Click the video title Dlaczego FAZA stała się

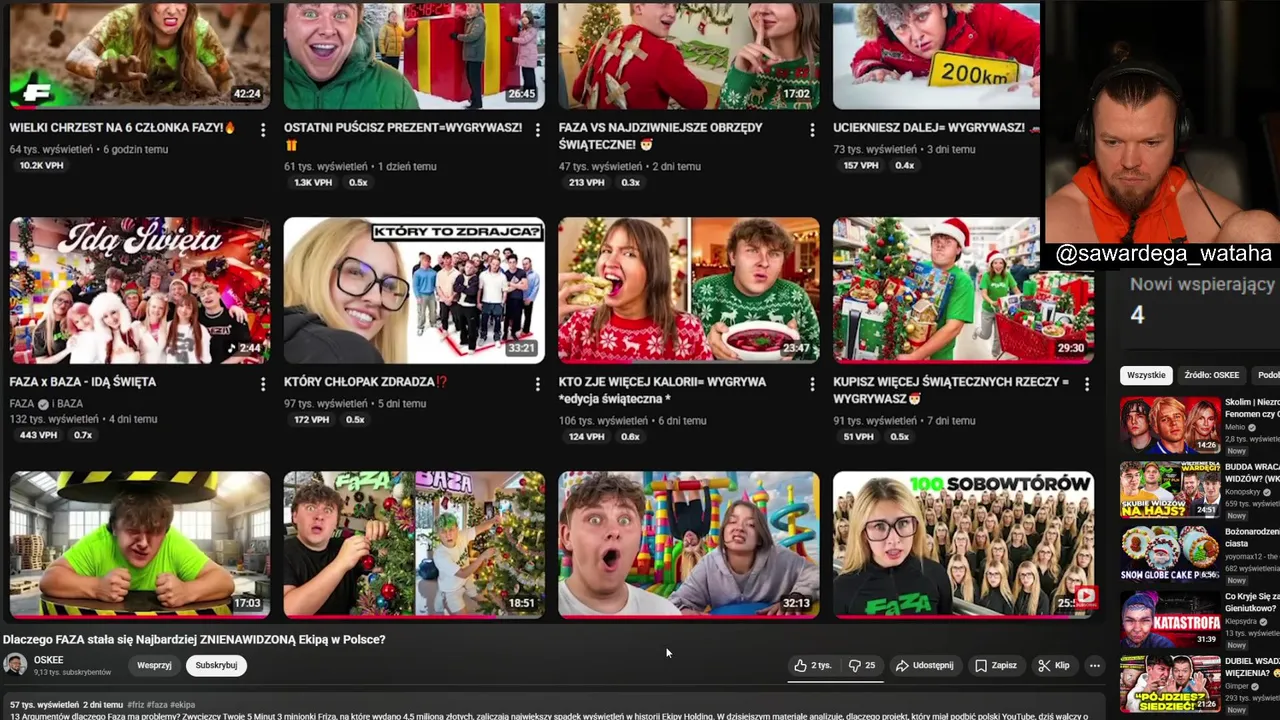point(194,639)
